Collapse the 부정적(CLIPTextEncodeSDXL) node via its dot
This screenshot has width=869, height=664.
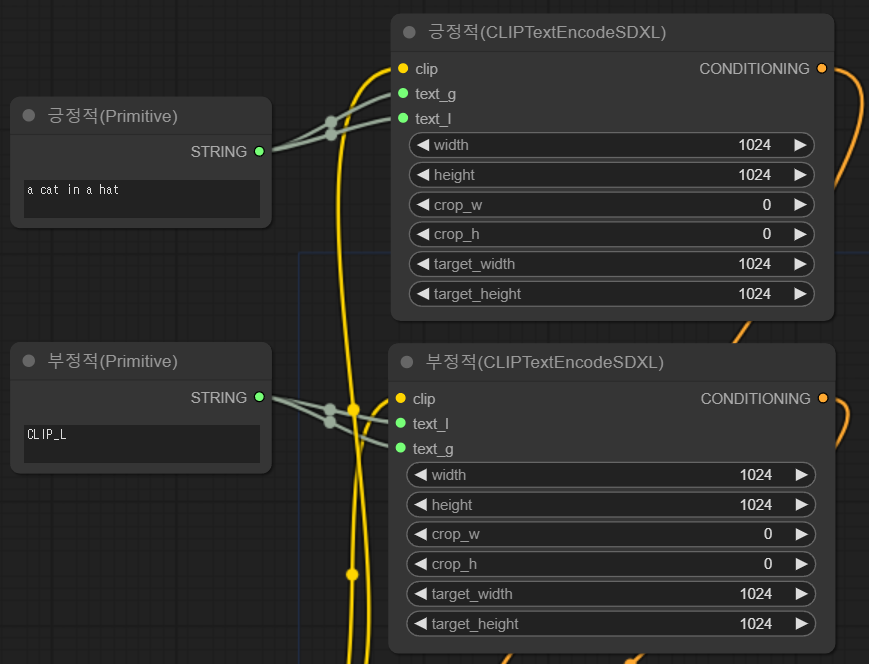click(407, 362)
